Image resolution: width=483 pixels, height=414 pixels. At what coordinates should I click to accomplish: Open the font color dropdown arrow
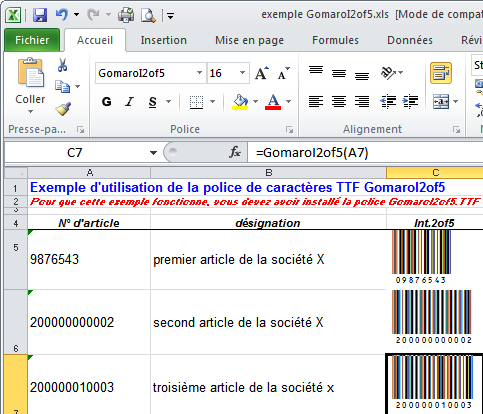(289, 102)
